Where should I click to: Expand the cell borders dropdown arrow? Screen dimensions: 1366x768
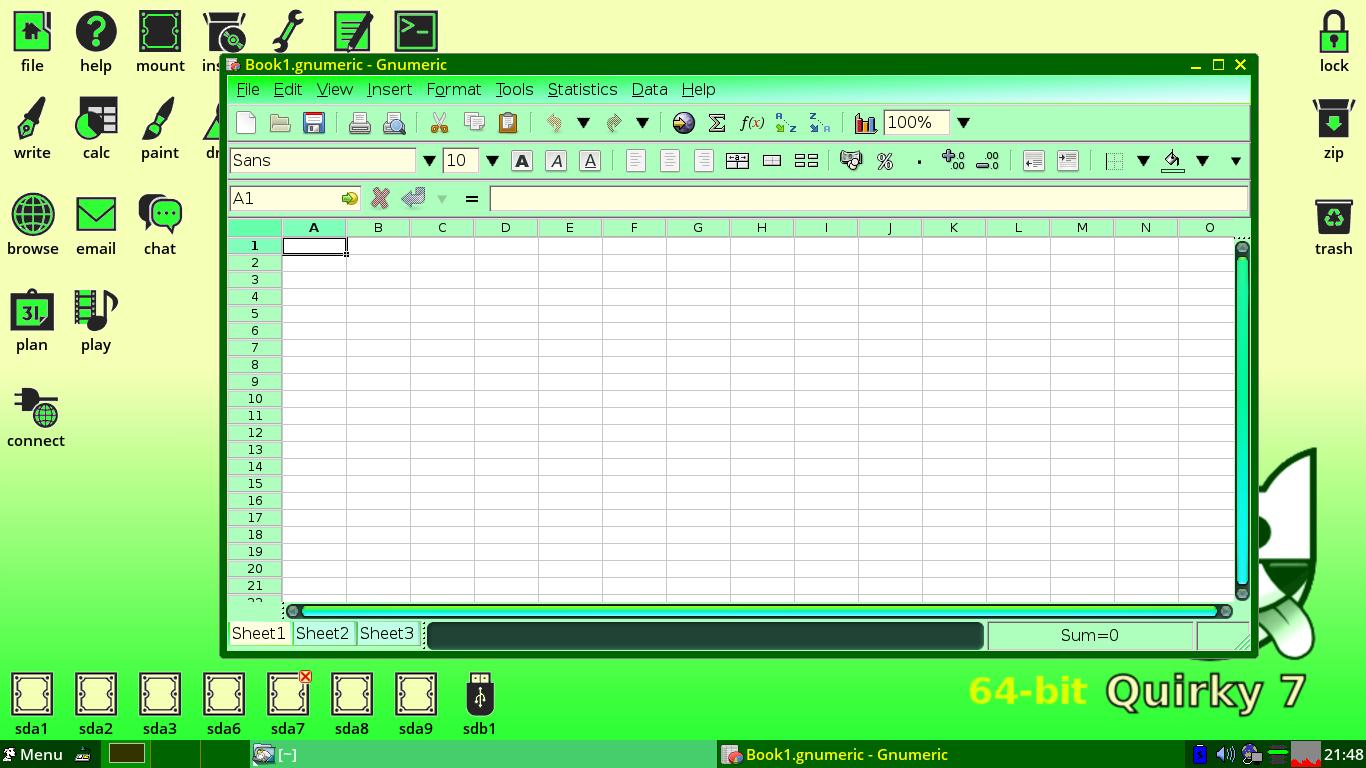[x=1143, y=161]
